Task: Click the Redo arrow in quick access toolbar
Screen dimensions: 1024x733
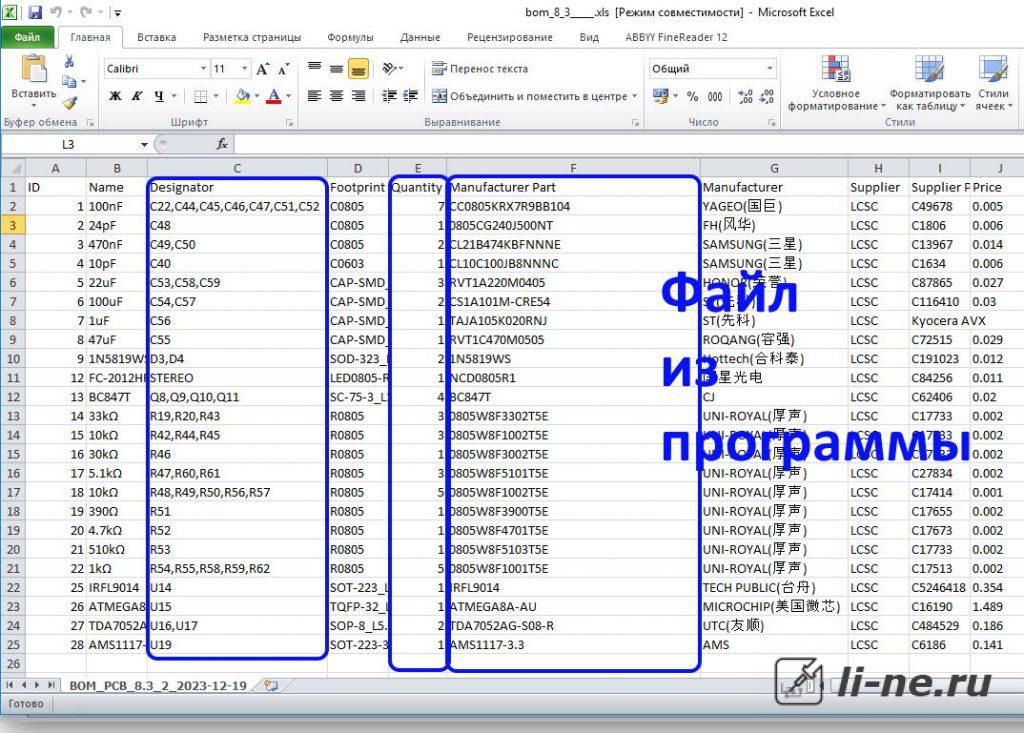Action: click(86, 12)
